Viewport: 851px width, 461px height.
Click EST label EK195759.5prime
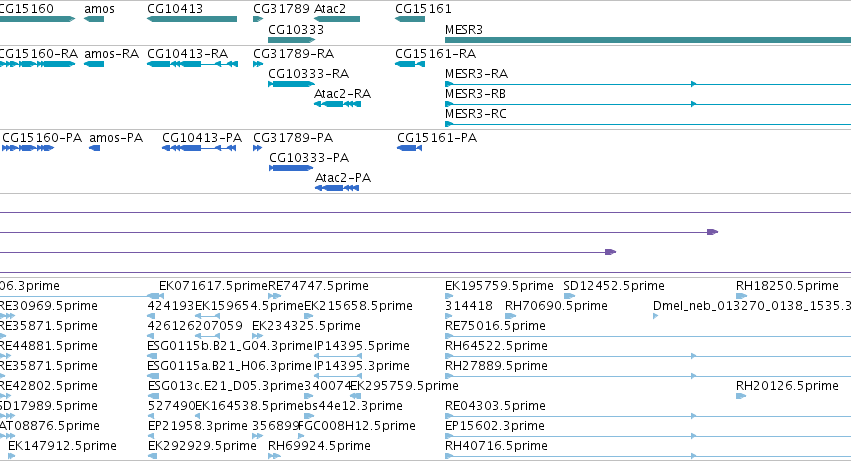pyautogui.click(x=499, y=286)
